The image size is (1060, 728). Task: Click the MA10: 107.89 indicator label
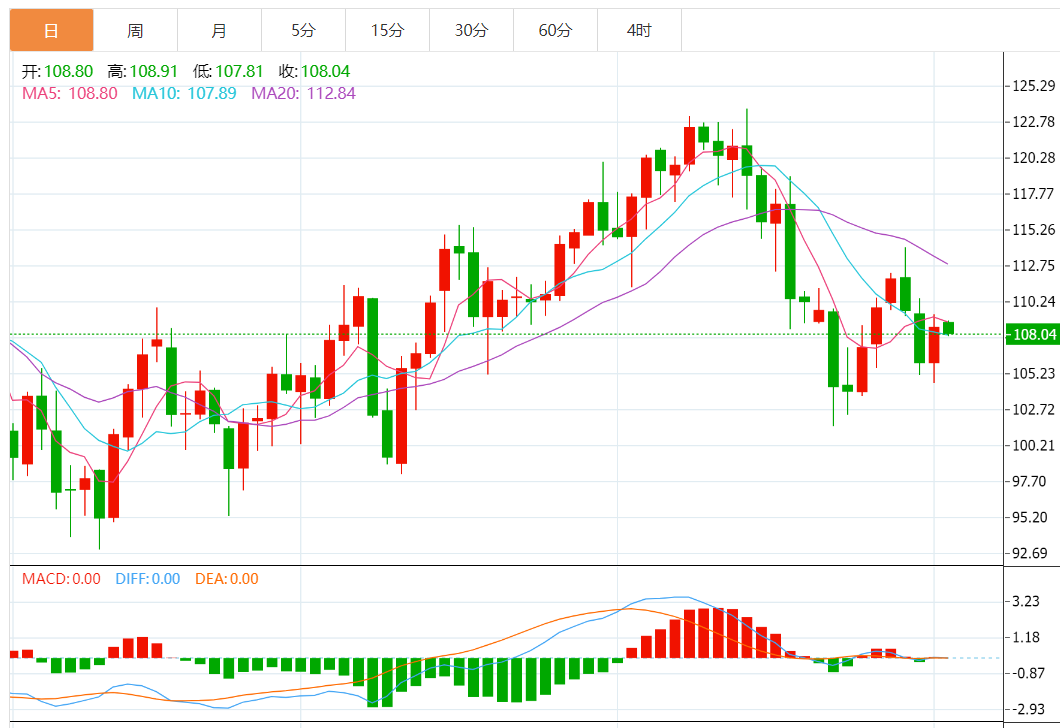coord(184,93)
